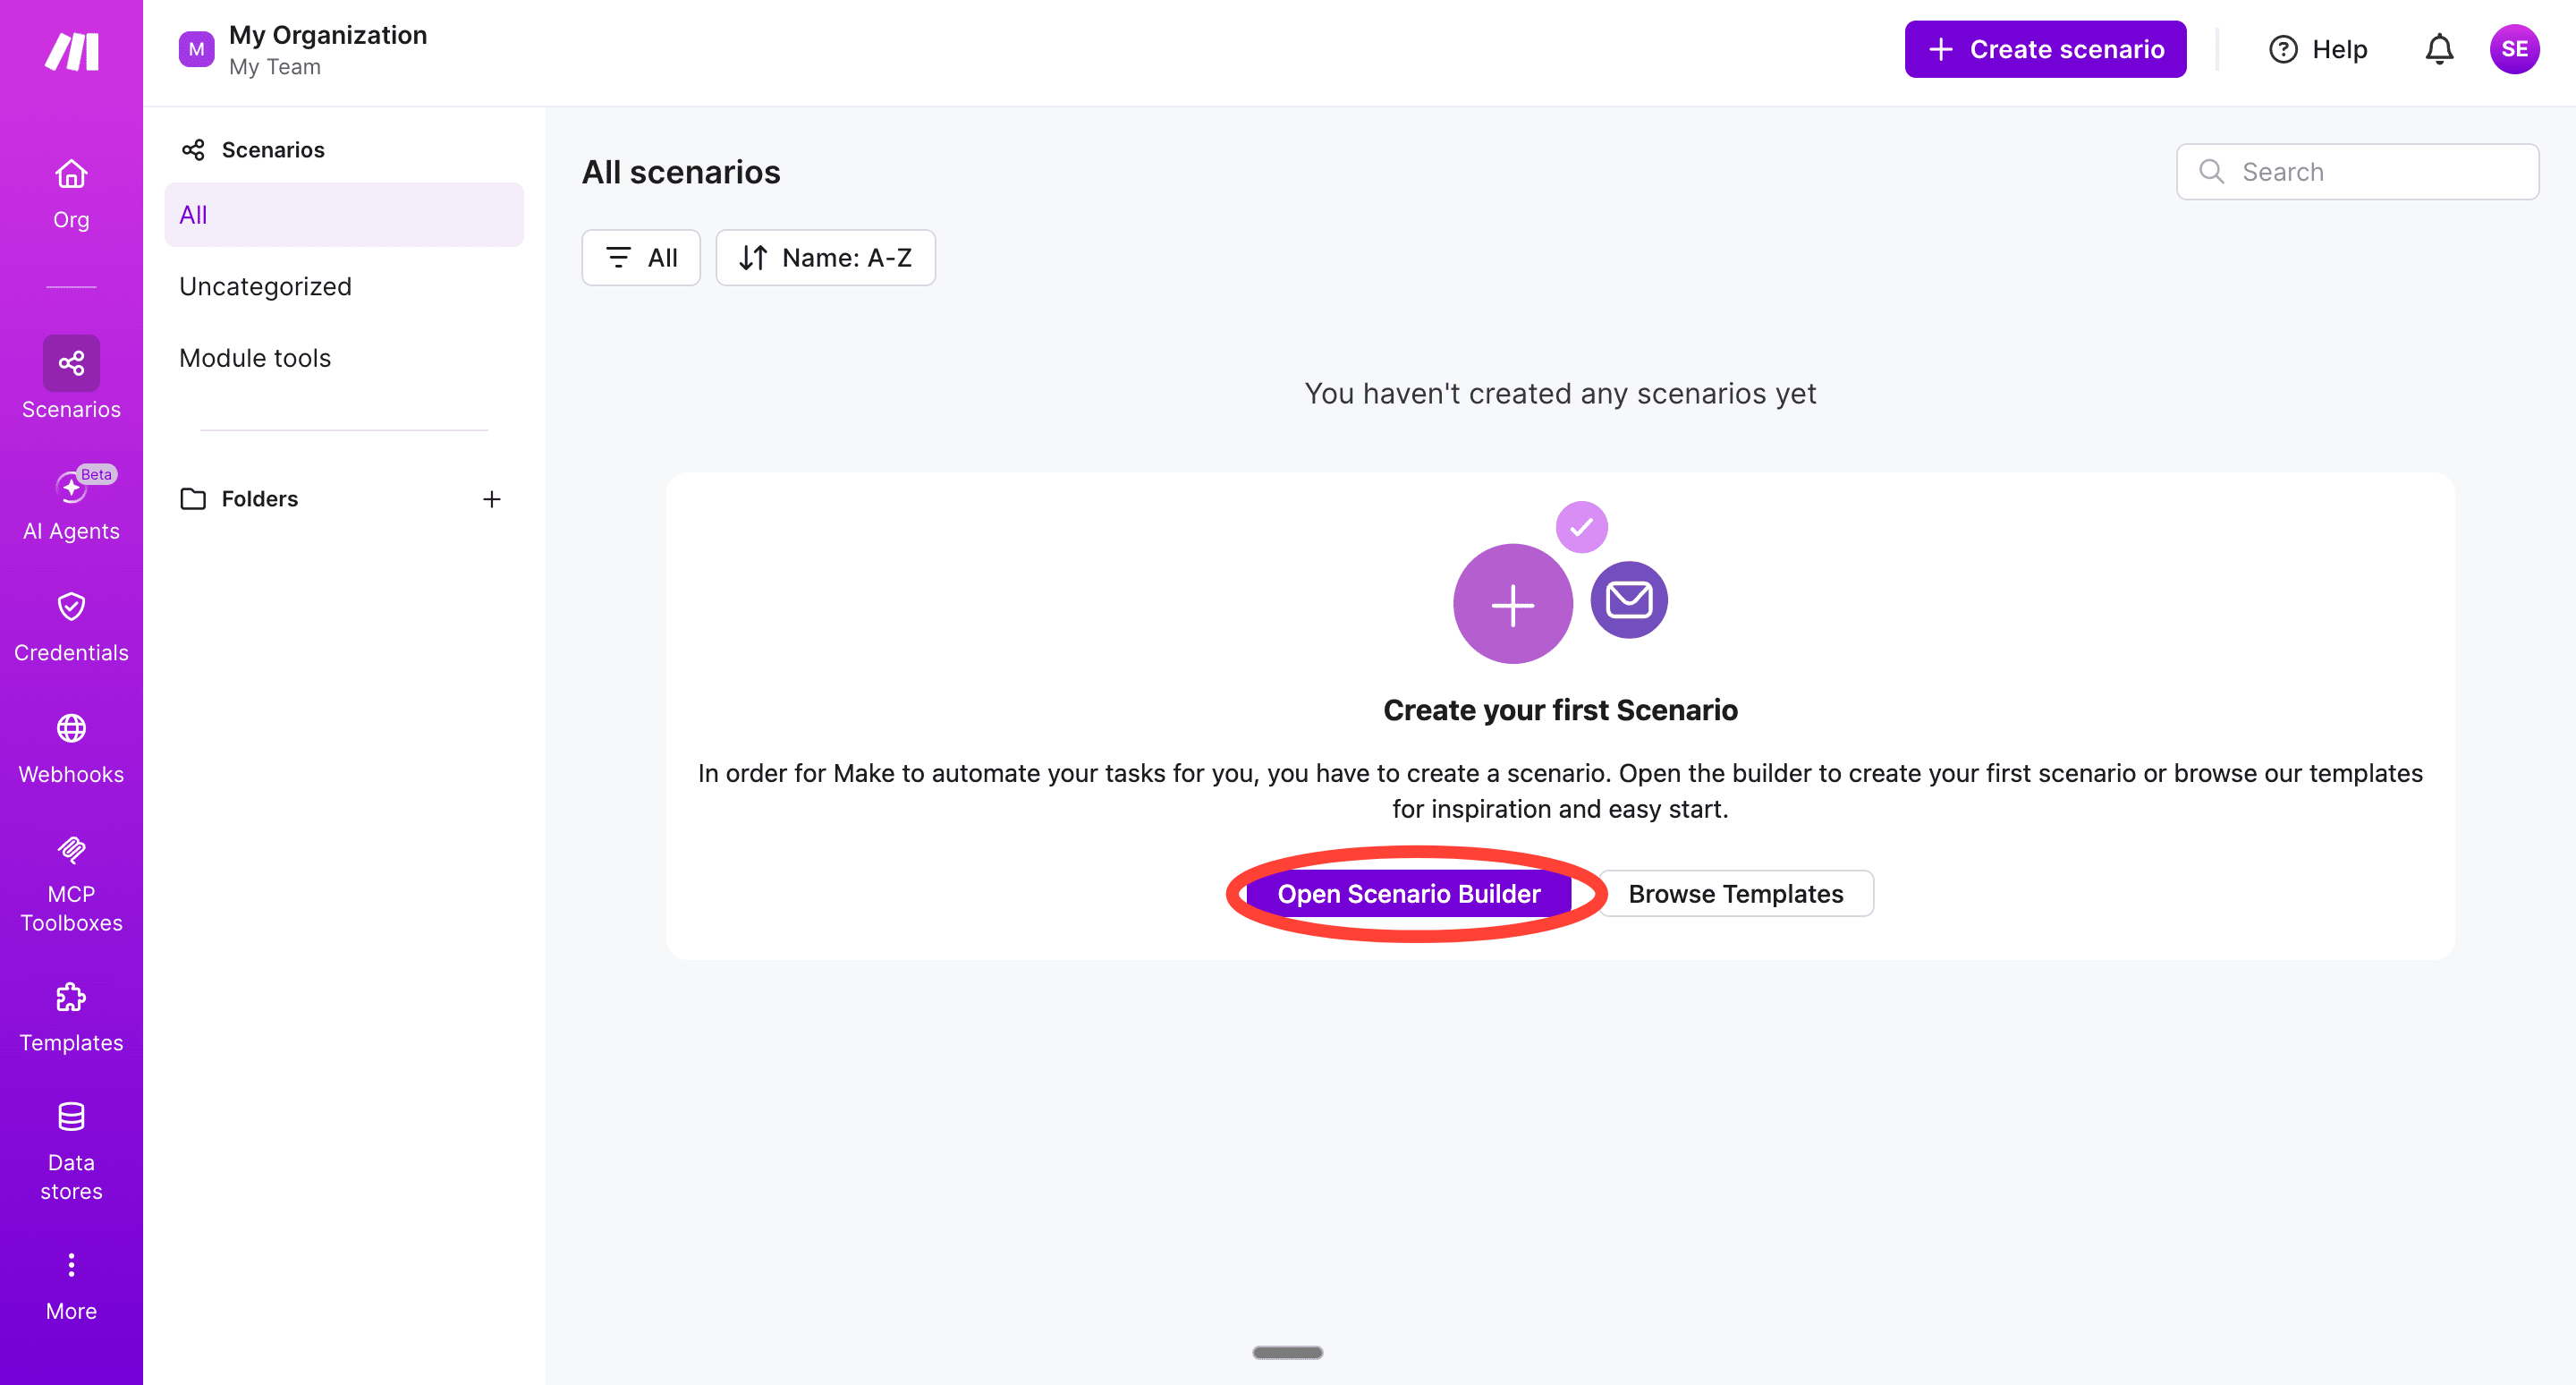The image size is (2576, 1385).
Task: Open Webhooks globe icon
Action: [71, 747]
